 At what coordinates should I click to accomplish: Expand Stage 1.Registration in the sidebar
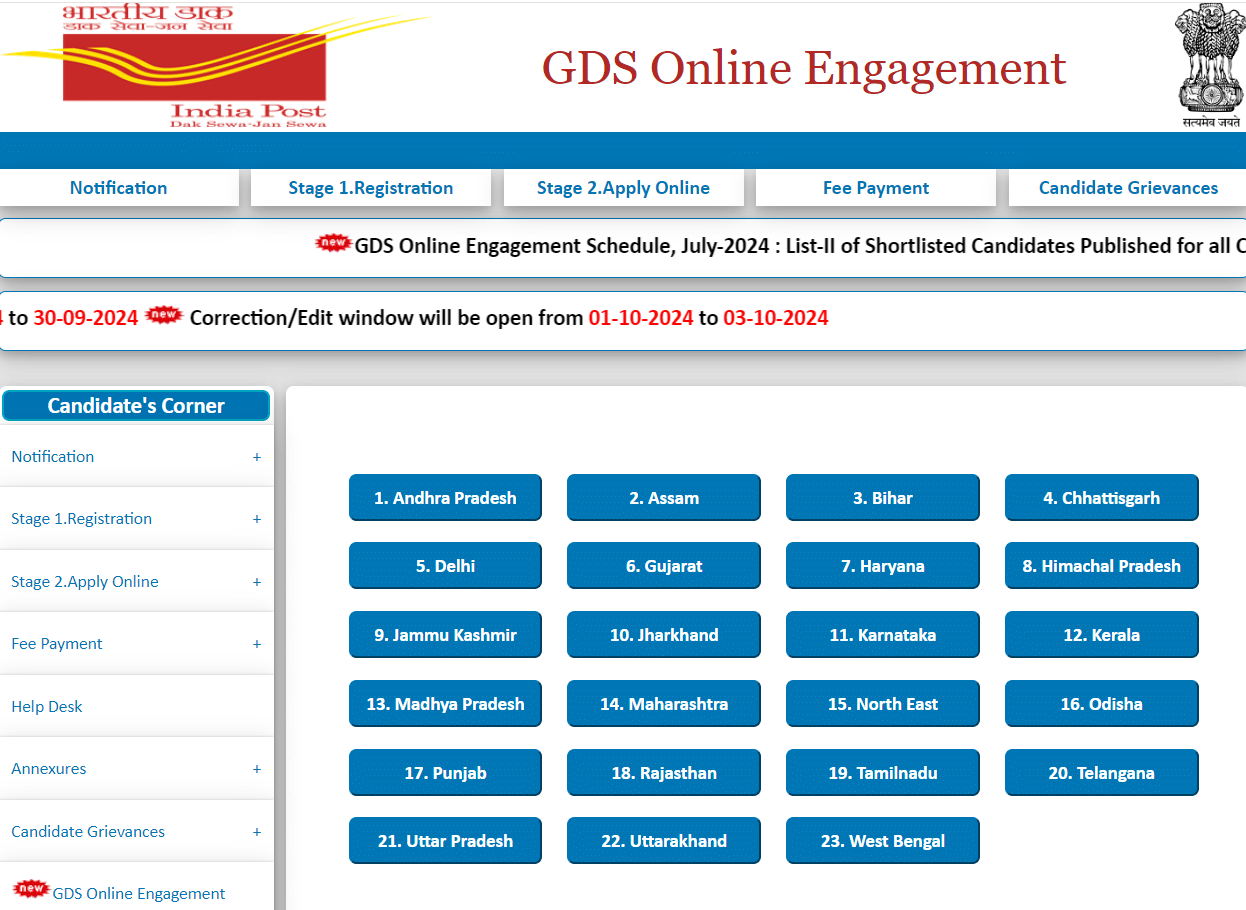tap(136, 519)
